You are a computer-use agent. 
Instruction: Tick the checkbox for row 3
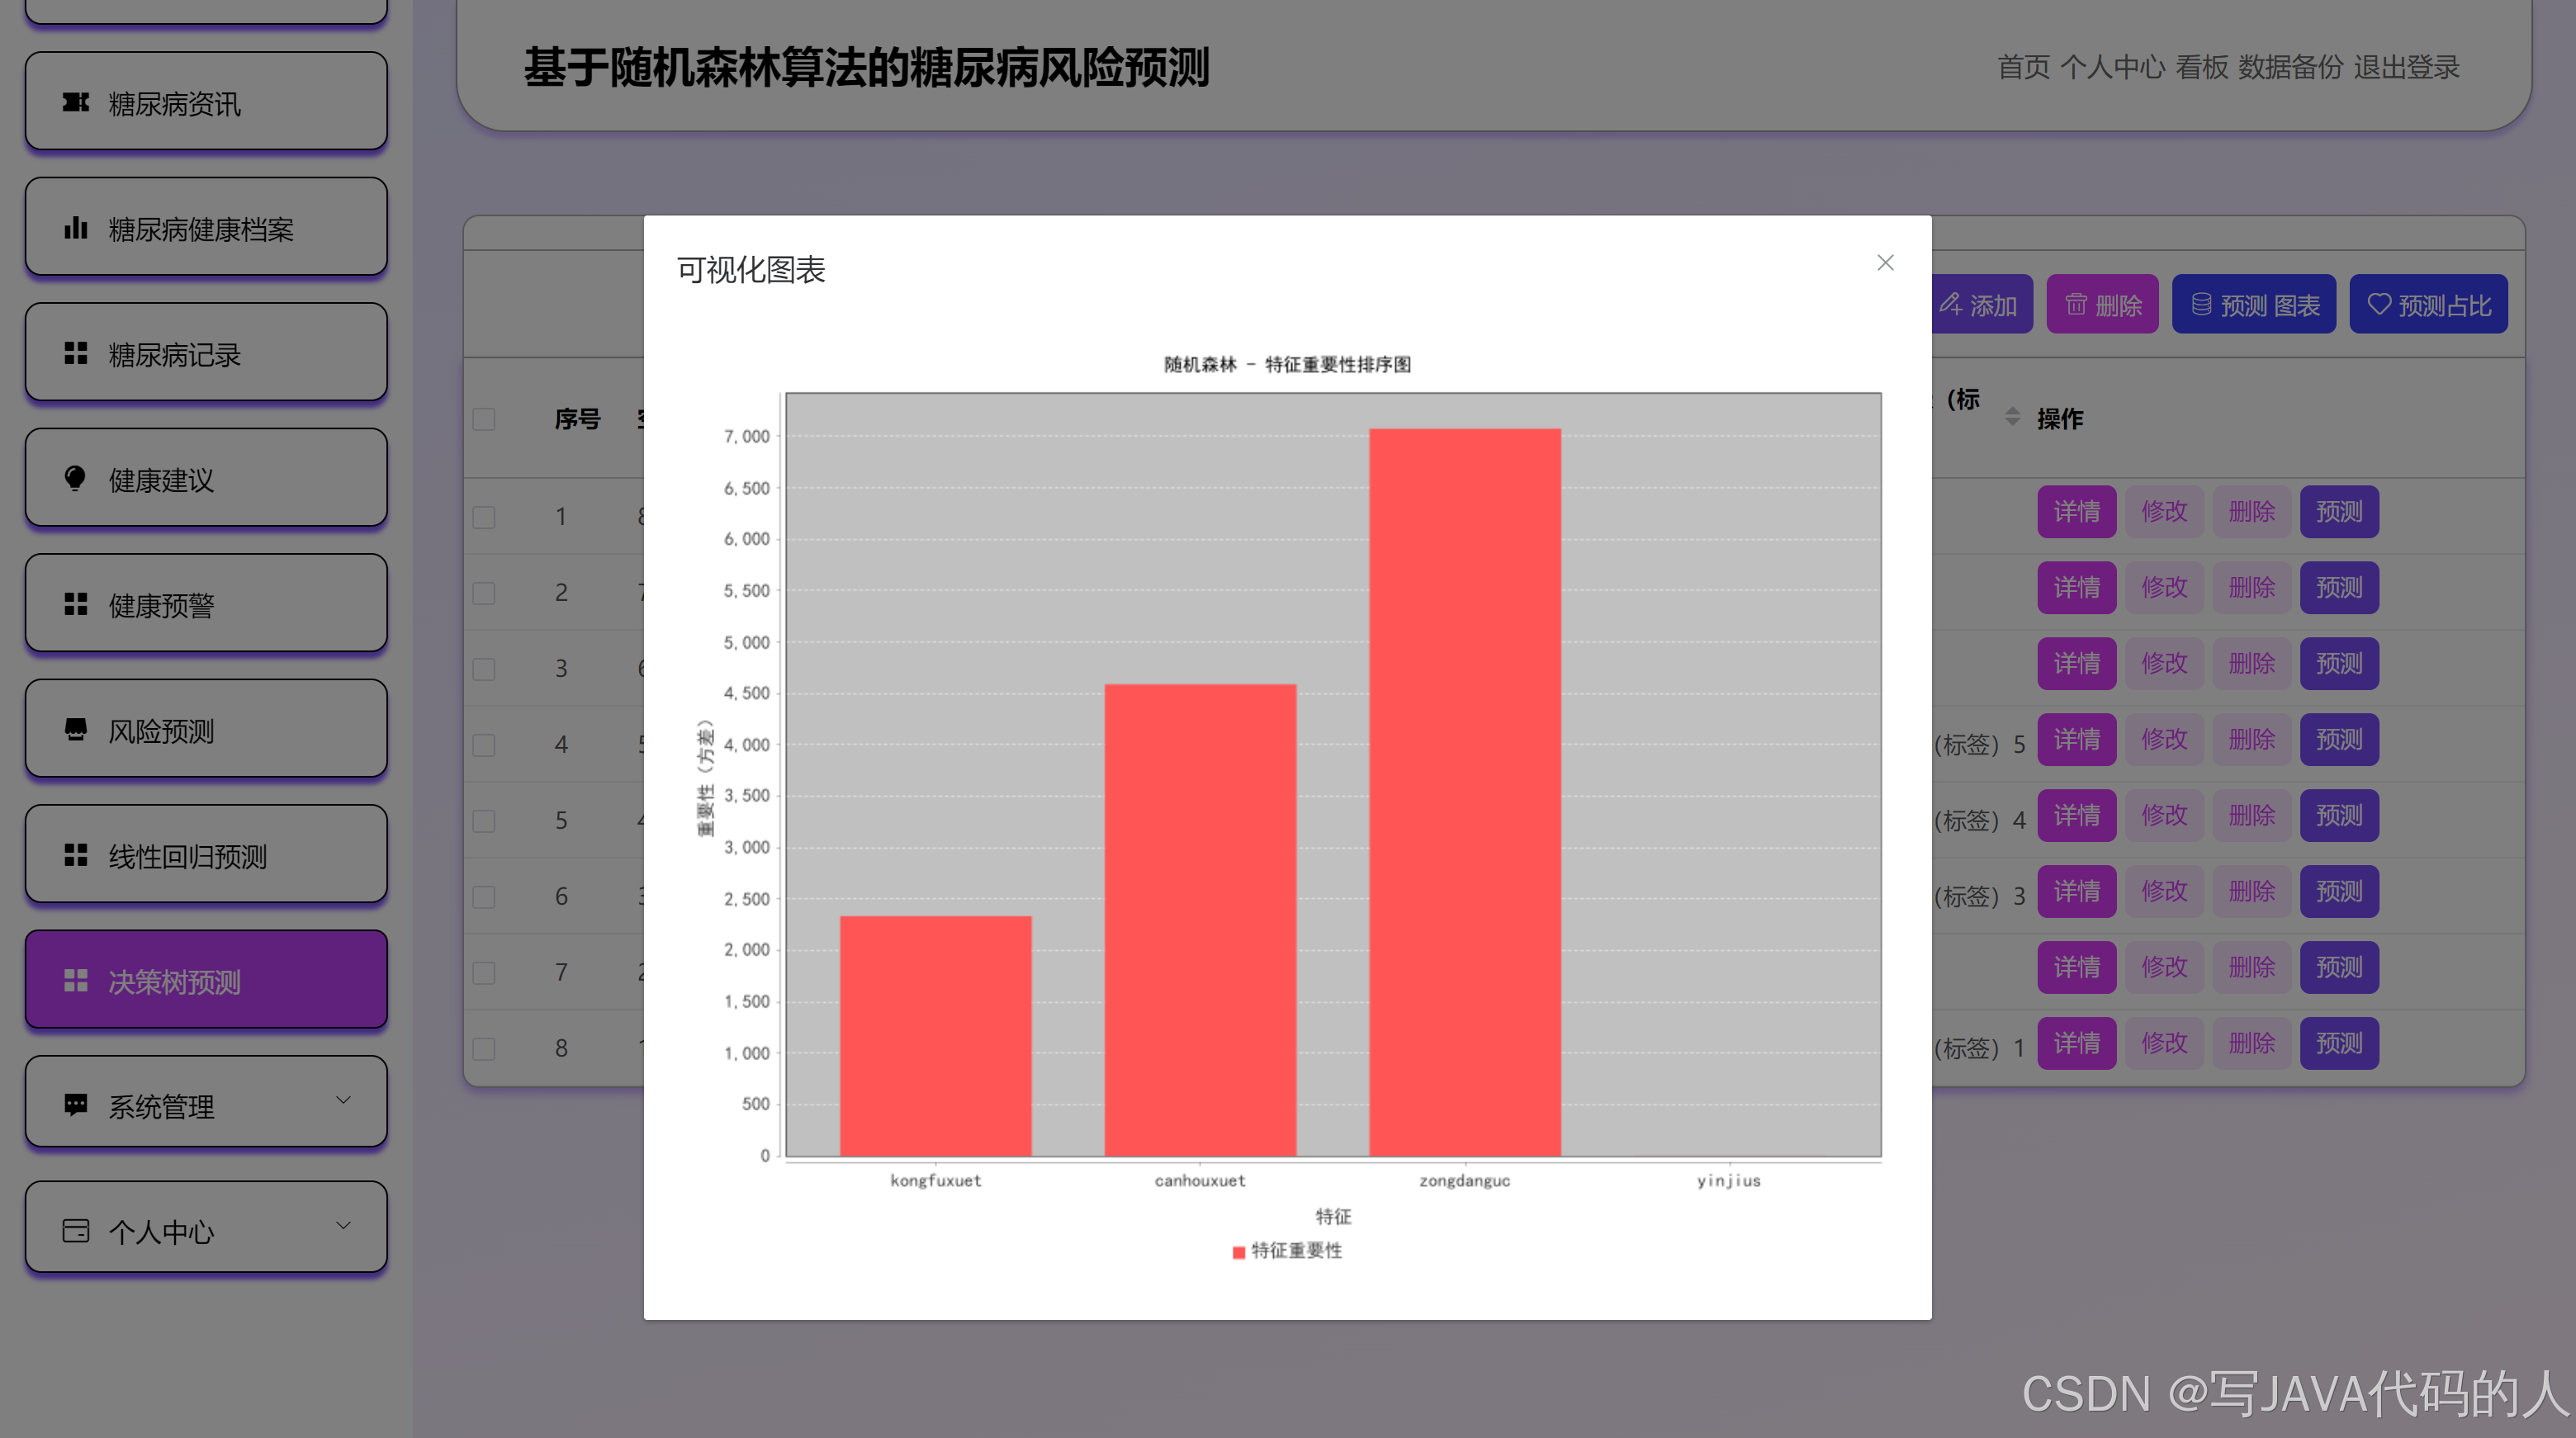point(484,669)
